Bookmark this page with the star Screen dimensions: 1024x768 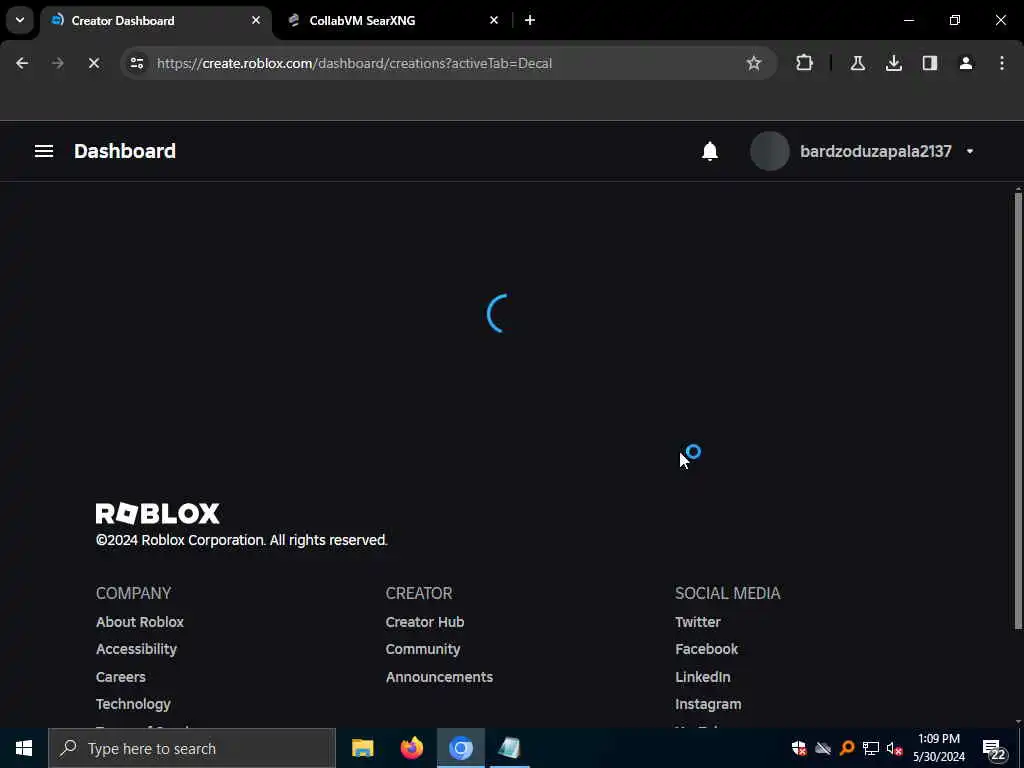pyautogui.click(x=754, y=63)
